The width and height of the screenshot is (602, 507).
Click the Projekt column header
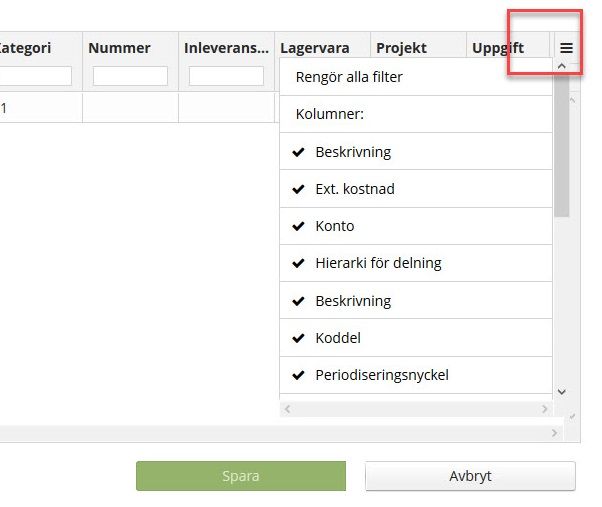pos(401,48)
